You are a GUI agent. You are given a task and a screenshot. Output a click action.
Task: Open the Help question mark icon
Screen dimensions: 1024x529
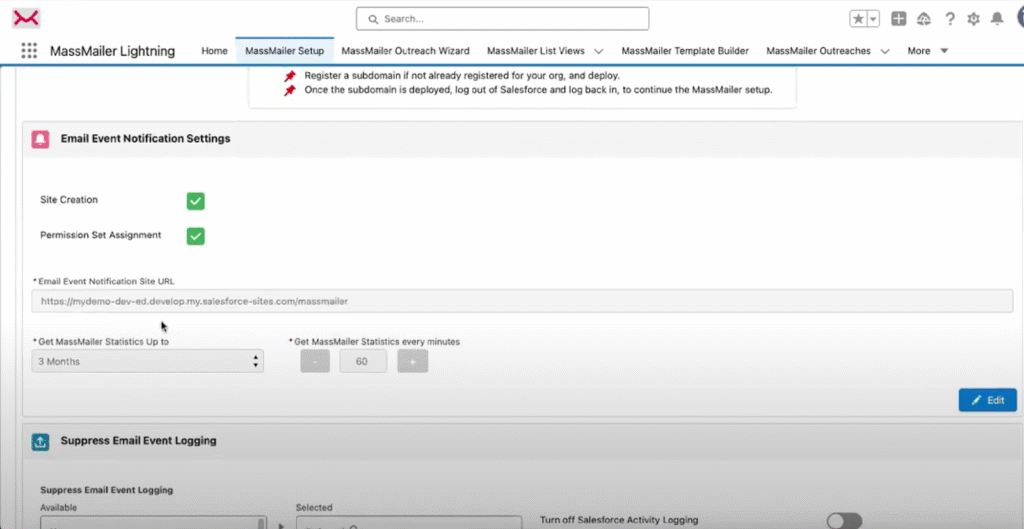point(950,19)
